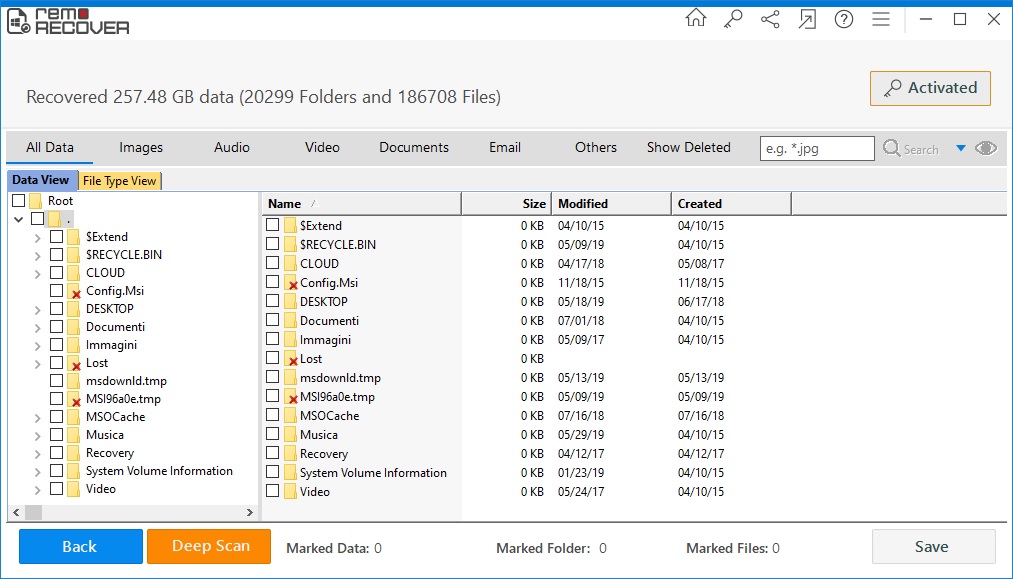Click the export arrow icon
The width and height of the screenshot is (1013, 579).
(x=807, y=19)
